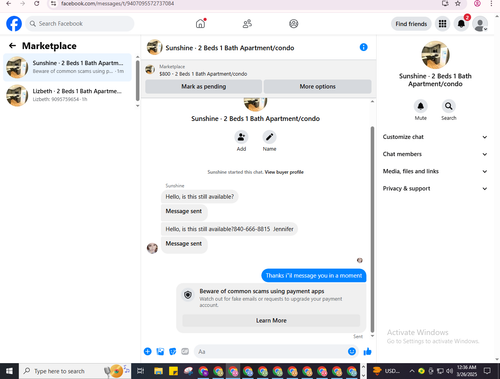
Task: Click the Mark as pending button
Action: pyautogui.click(x=203, y=87)
